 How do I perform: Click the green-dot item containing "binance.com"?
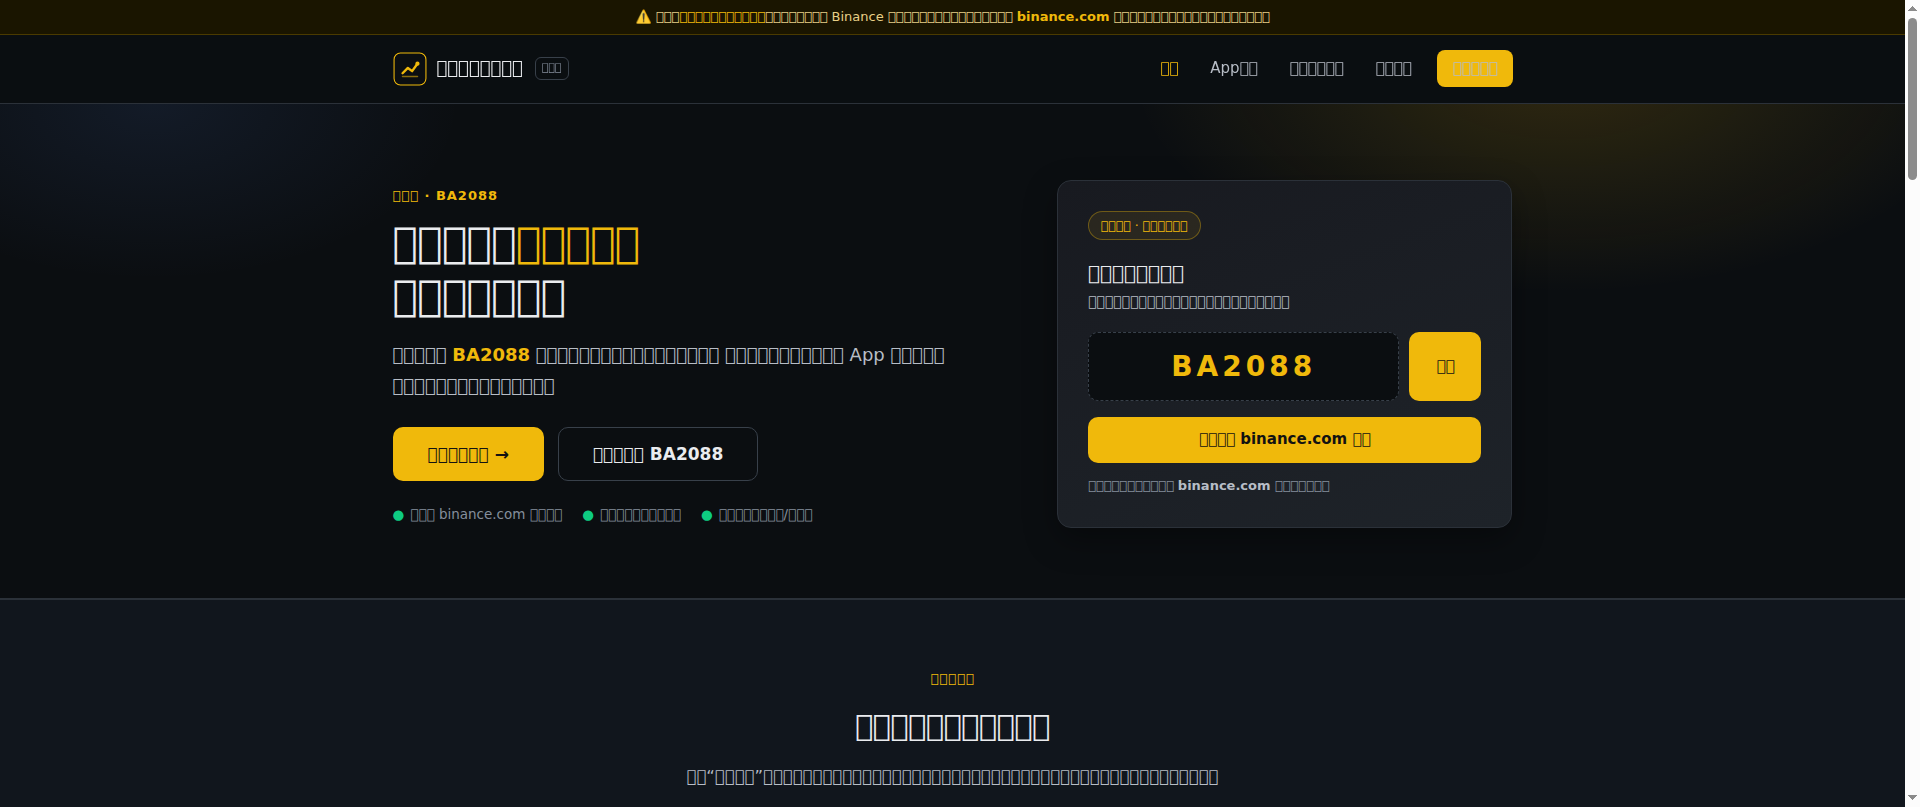pyautogui.click(x=478, y=515)
